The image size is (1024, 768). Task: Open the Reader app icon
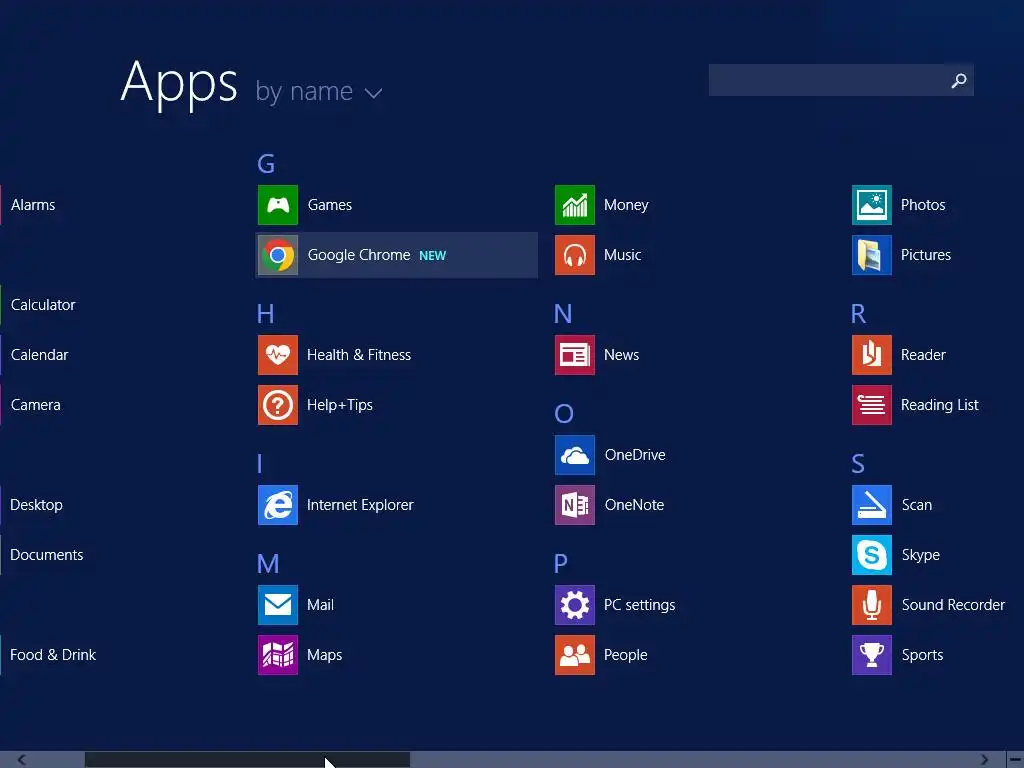tap(872, 355)
